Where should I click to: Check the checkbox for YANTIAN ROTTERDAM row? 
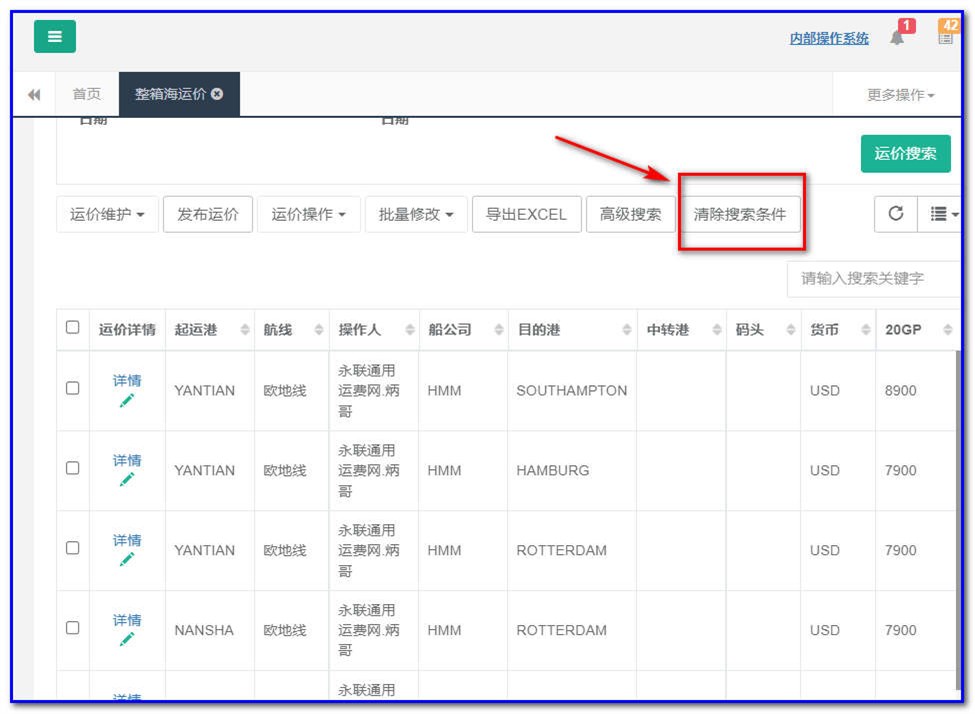(72, 550)
